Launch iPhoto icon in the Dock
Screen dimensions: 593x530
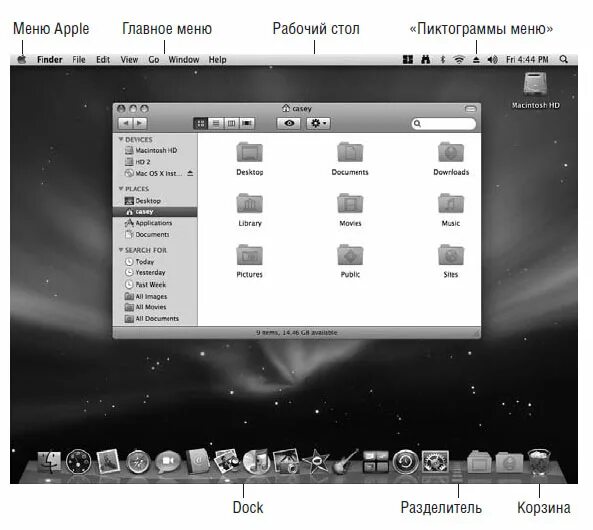tap(286, 462)
